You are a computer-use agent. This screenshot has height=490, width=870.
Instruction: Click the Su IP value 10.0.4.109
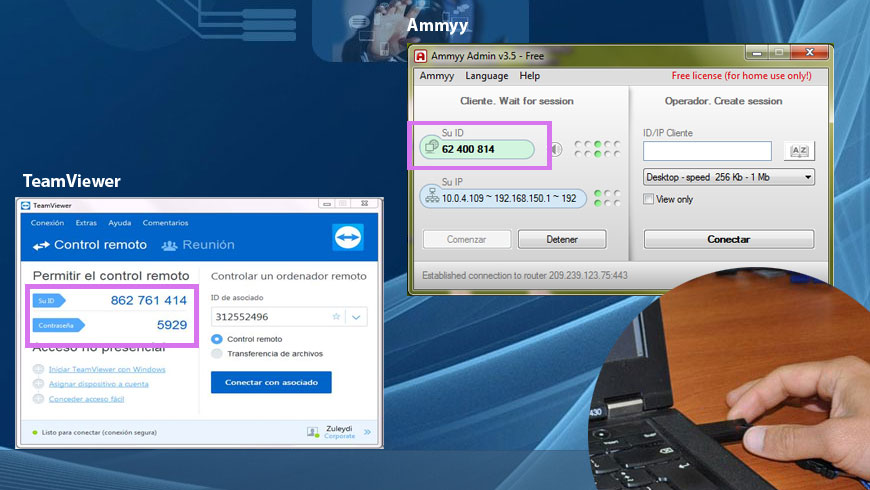[509, 198]
